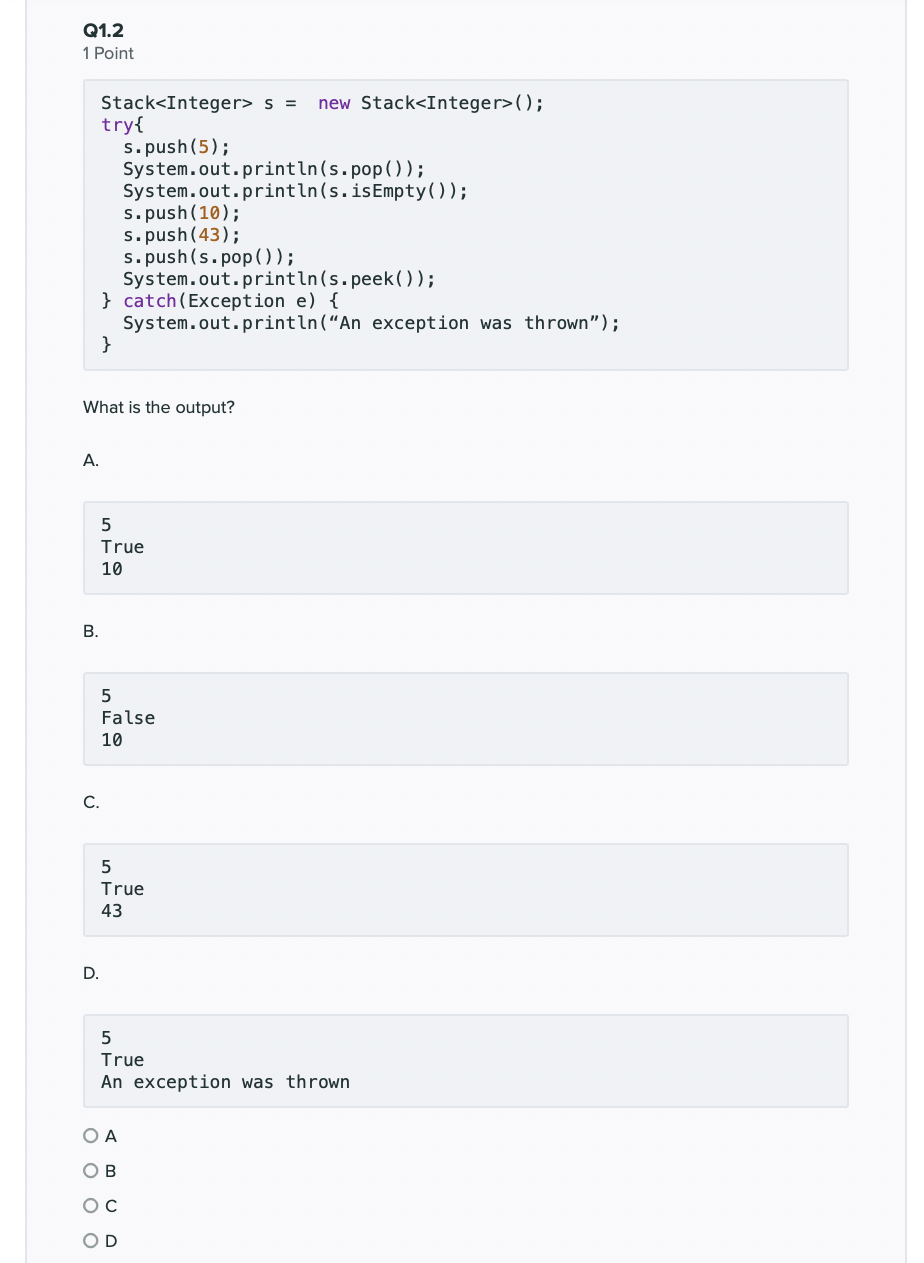Image resolution: width=924 pixels, height=1263 pixels.
Task: Select radio button B
Action: pyautogui.click(x=91, y=1170)
